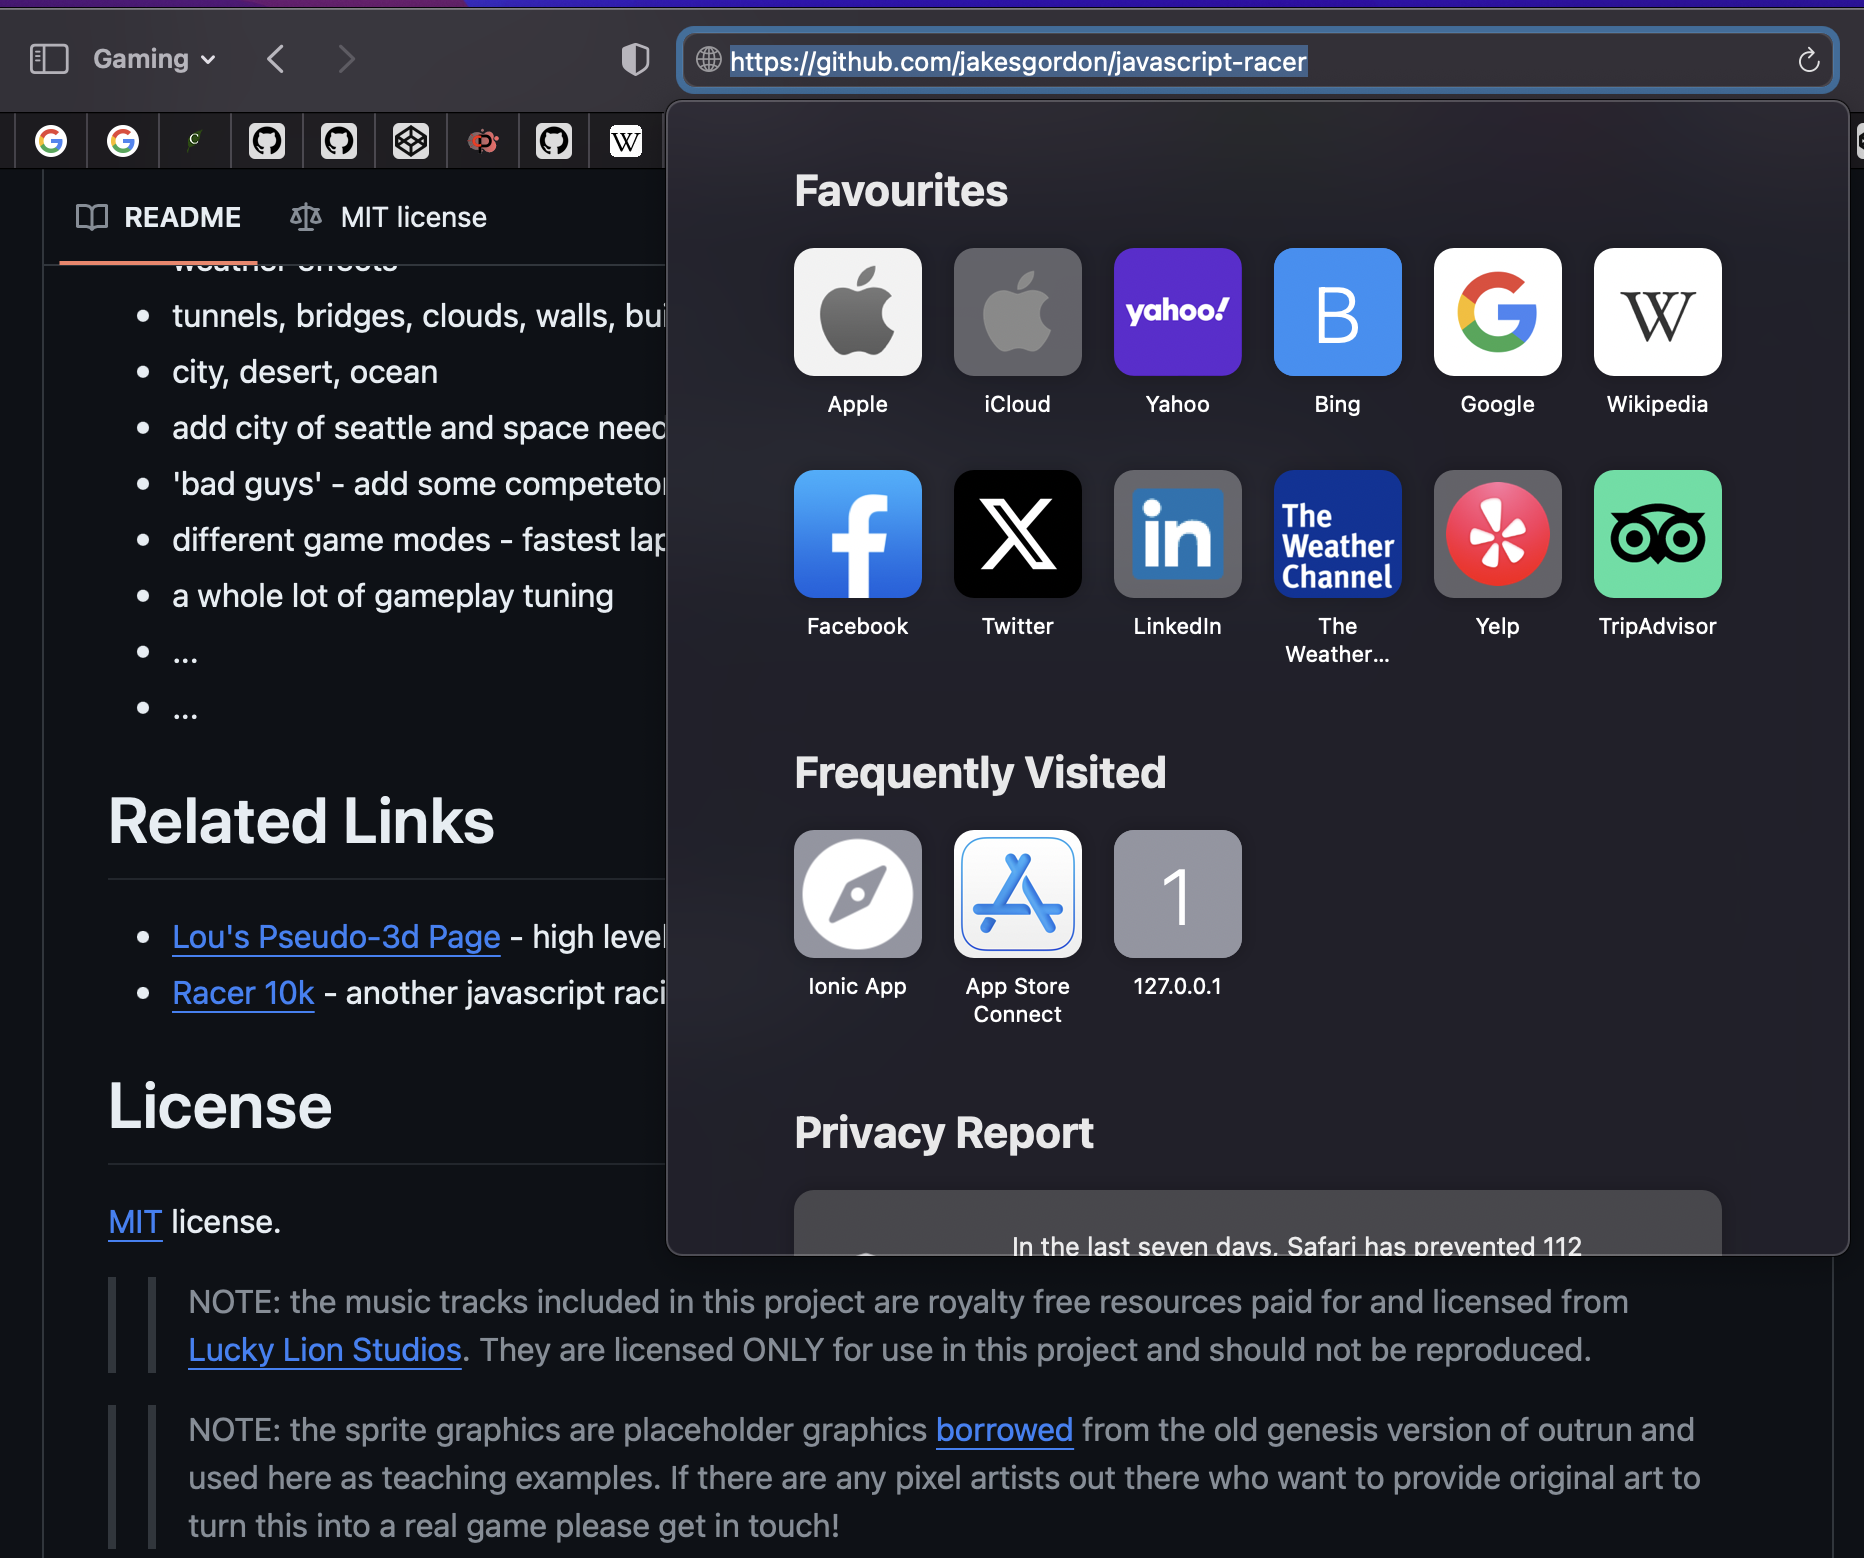The width and height of the screenshot is (1864, 1558).
Task: Go back to the previous page
Action: (x=276, y=59)
